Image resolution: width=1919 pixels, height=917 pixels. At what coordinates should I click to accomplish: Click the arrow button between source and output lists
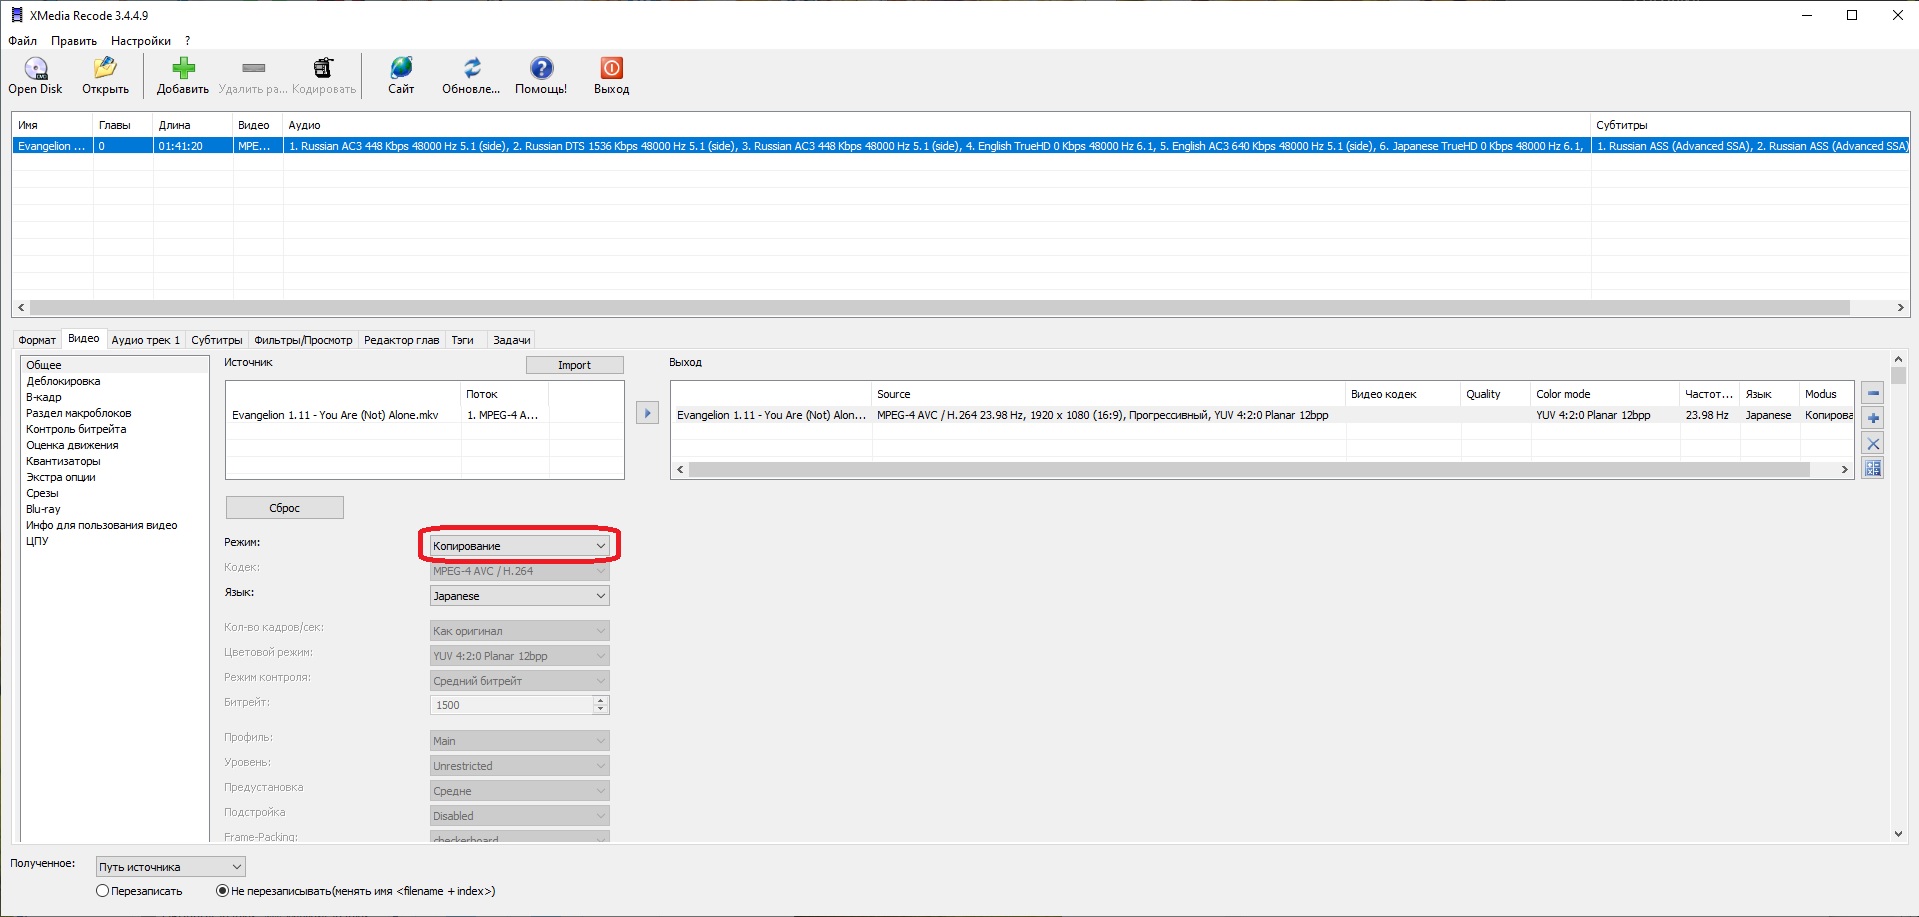tap(647, 413)
